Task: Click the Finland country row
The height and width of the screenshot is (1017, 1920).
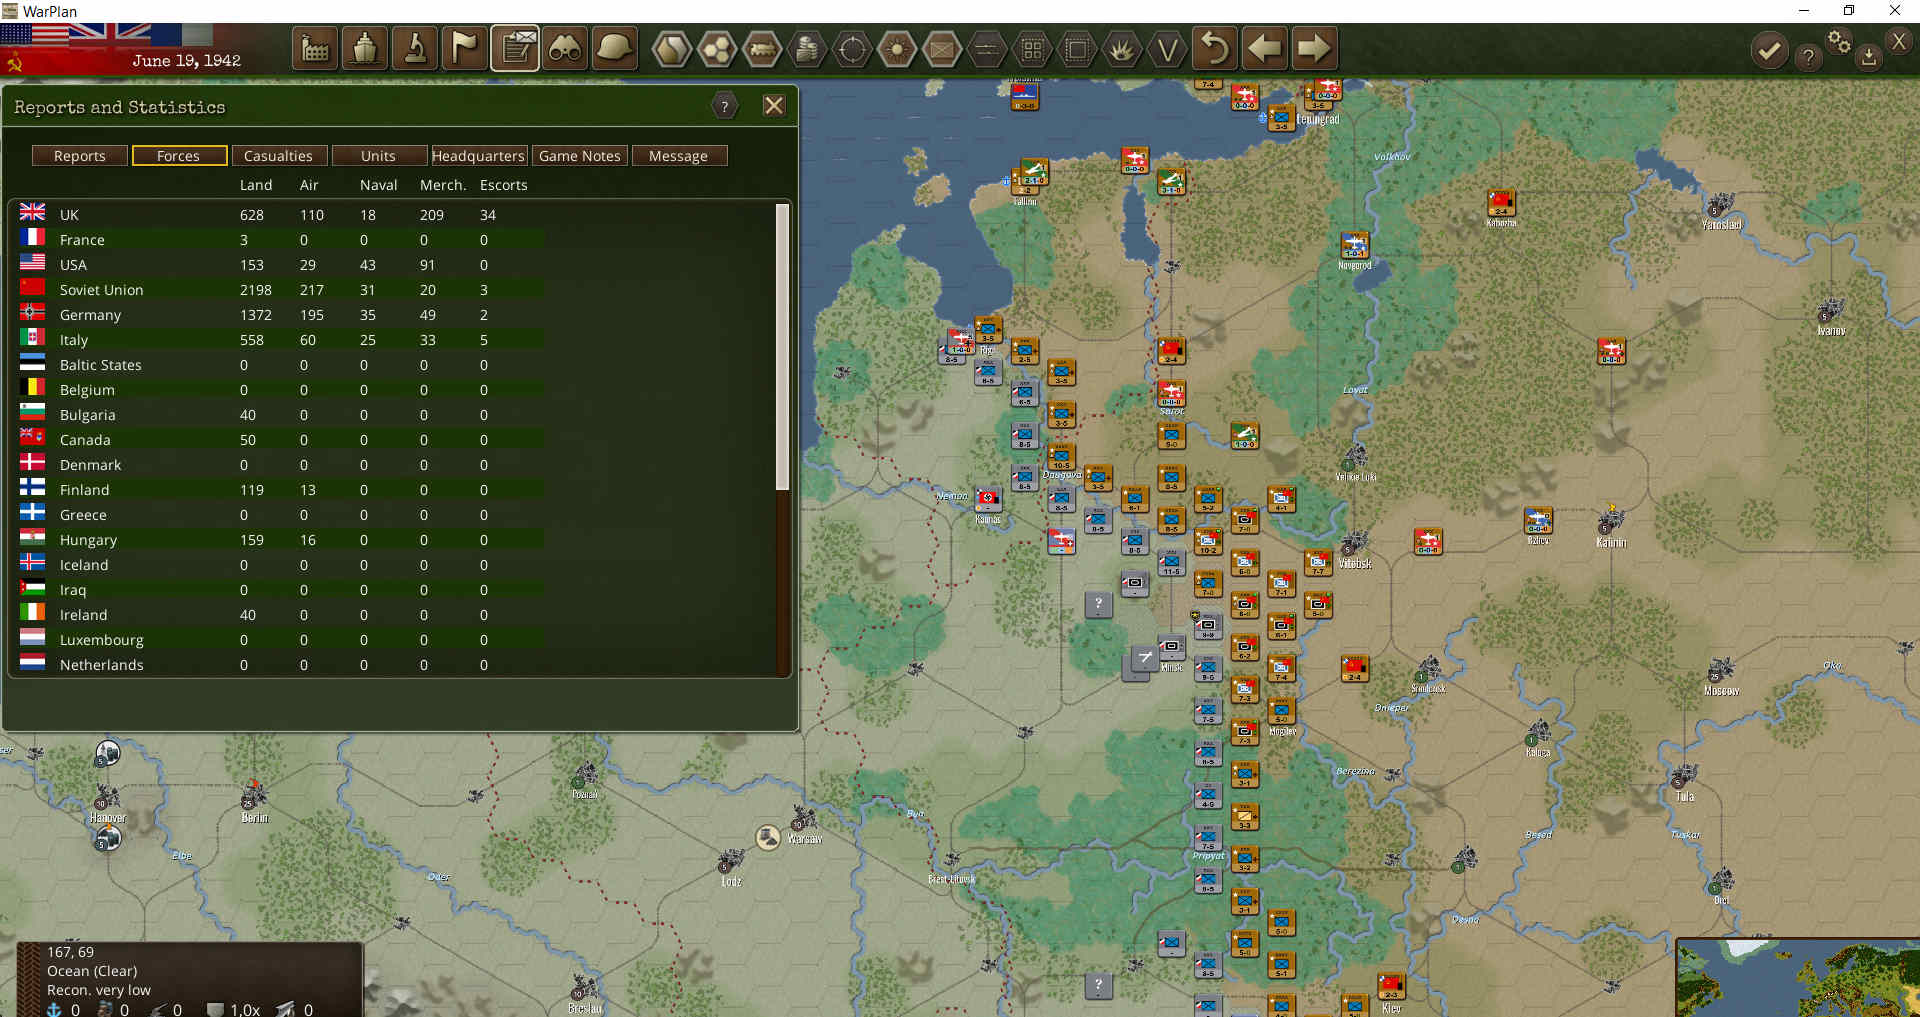Action: click(282, 490)
